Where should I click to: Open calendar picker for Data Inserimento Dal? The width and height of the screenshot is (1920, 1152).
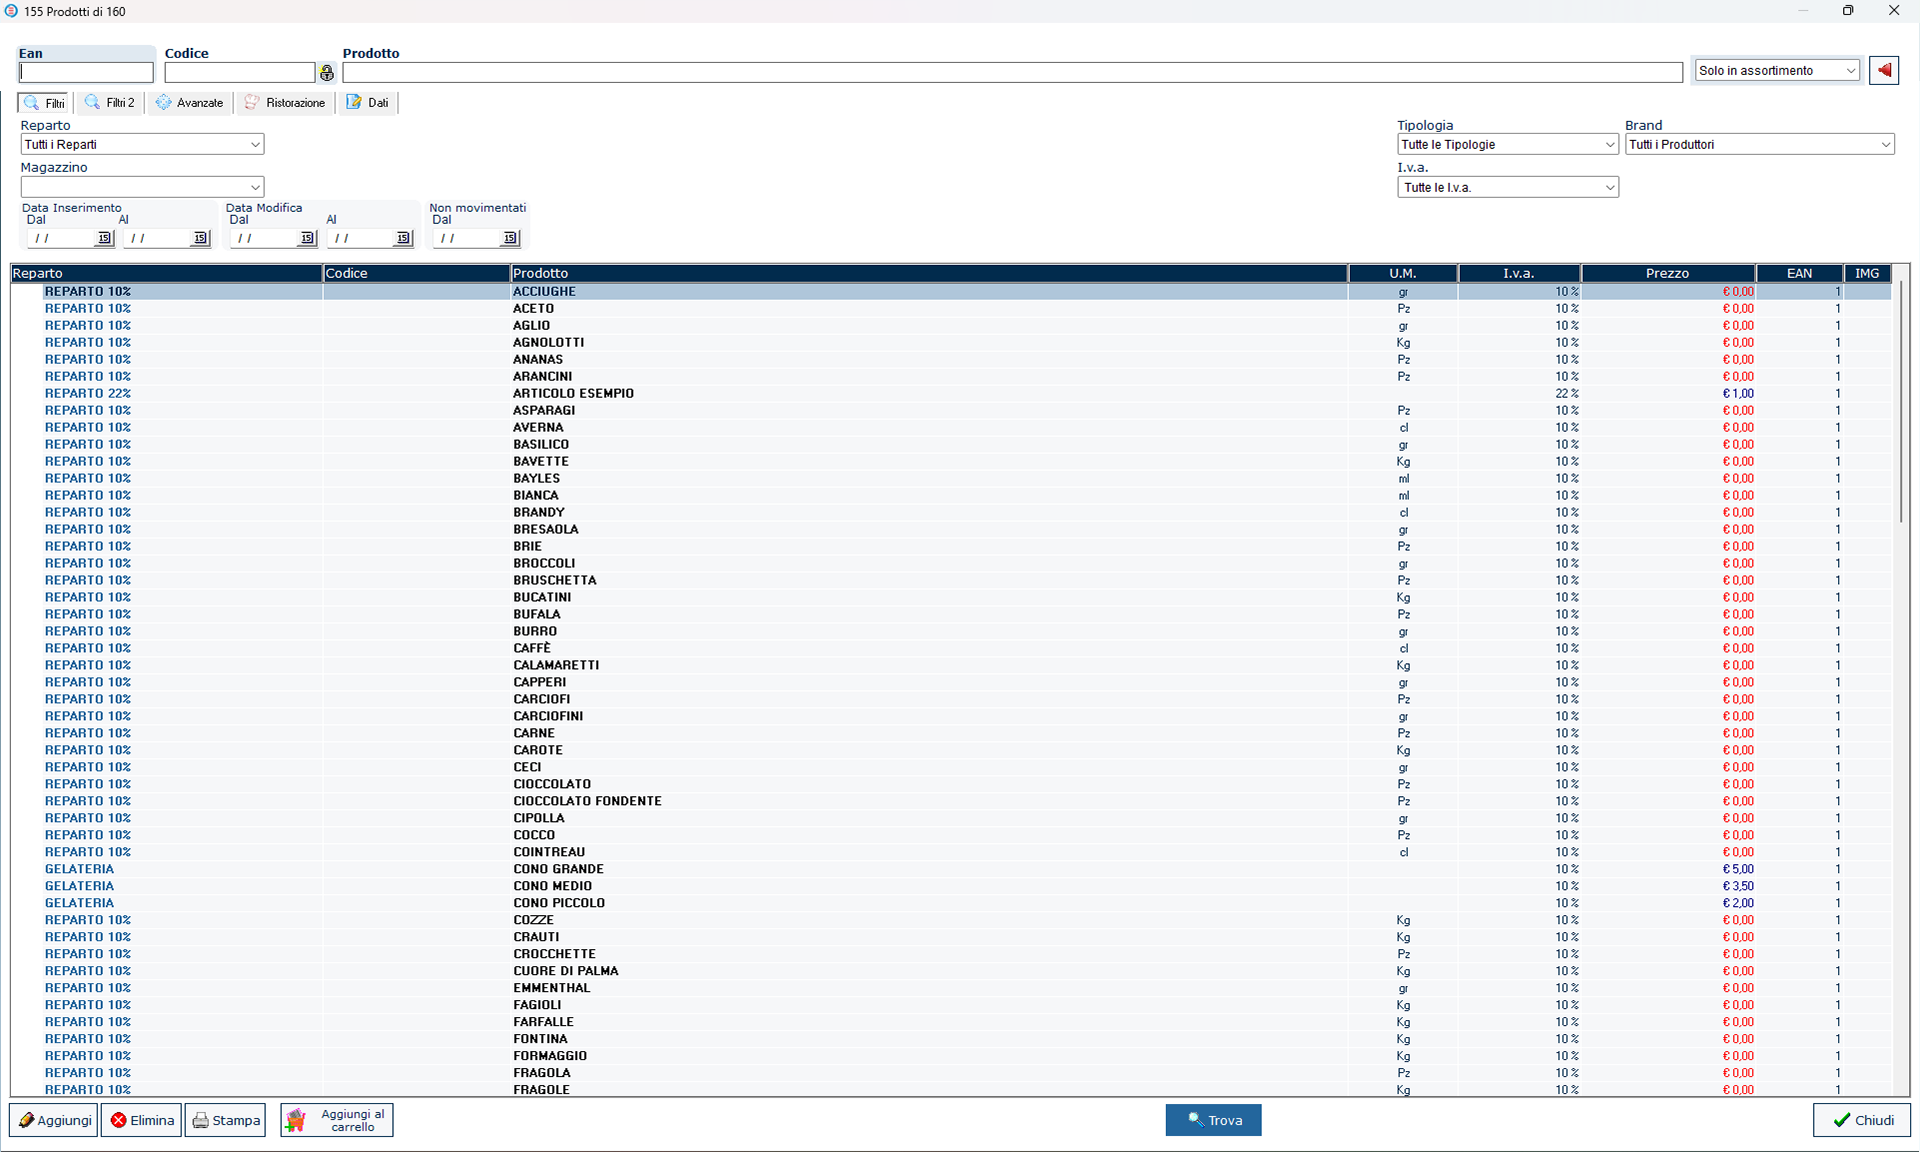(104, 238)
